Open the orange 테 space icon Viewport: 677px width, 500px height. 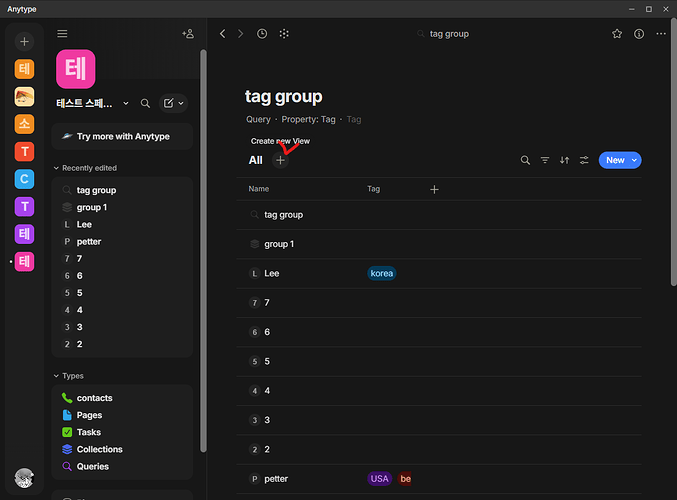[24, 69]
